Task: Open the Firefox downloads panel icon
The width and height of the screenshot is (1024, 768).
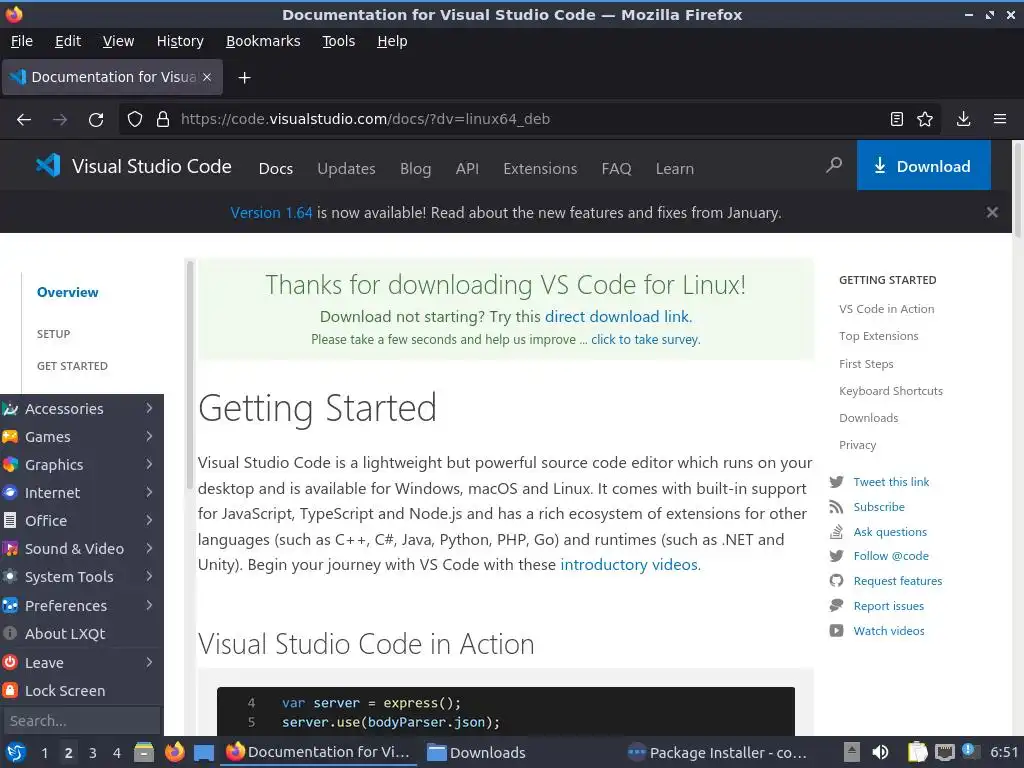Action: tap(963, 119)
